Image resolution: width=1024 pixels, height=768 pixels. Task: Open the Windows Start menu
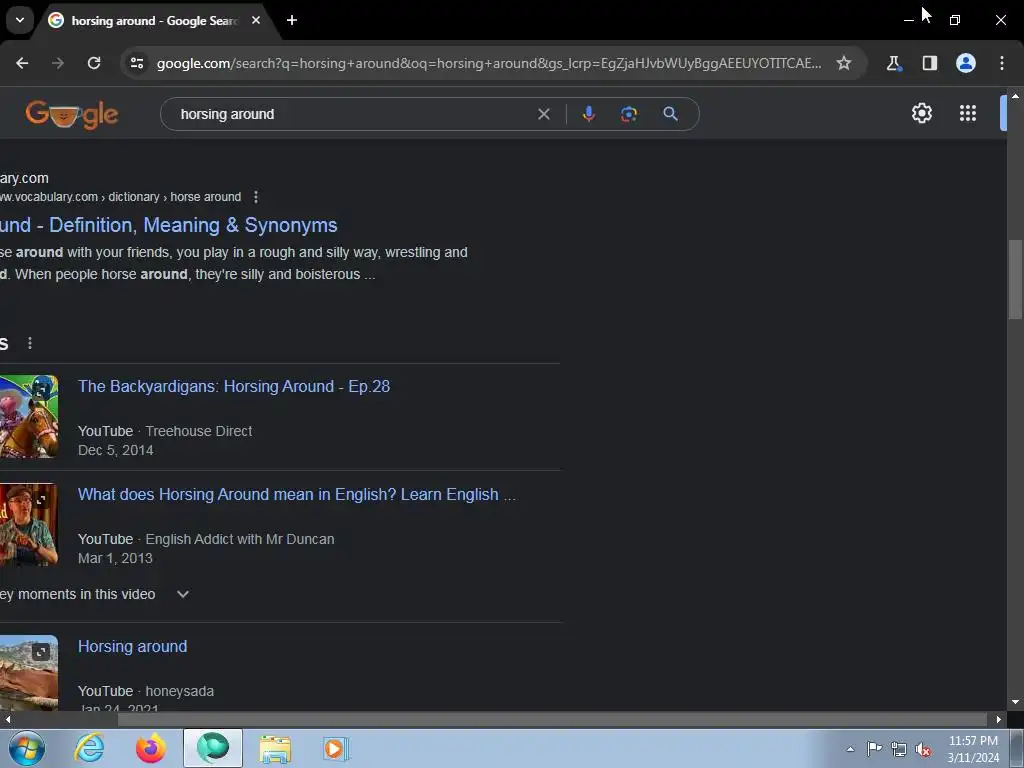point(27,748)
